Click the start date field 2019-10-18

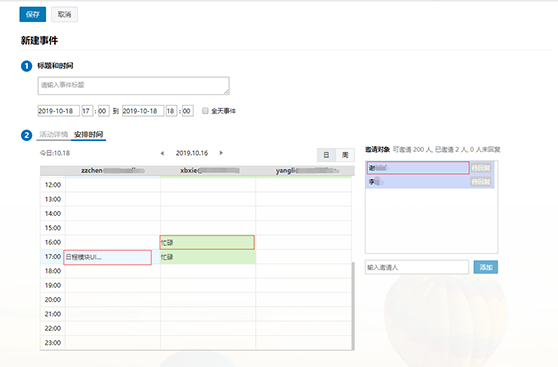(x=58, y=111)
